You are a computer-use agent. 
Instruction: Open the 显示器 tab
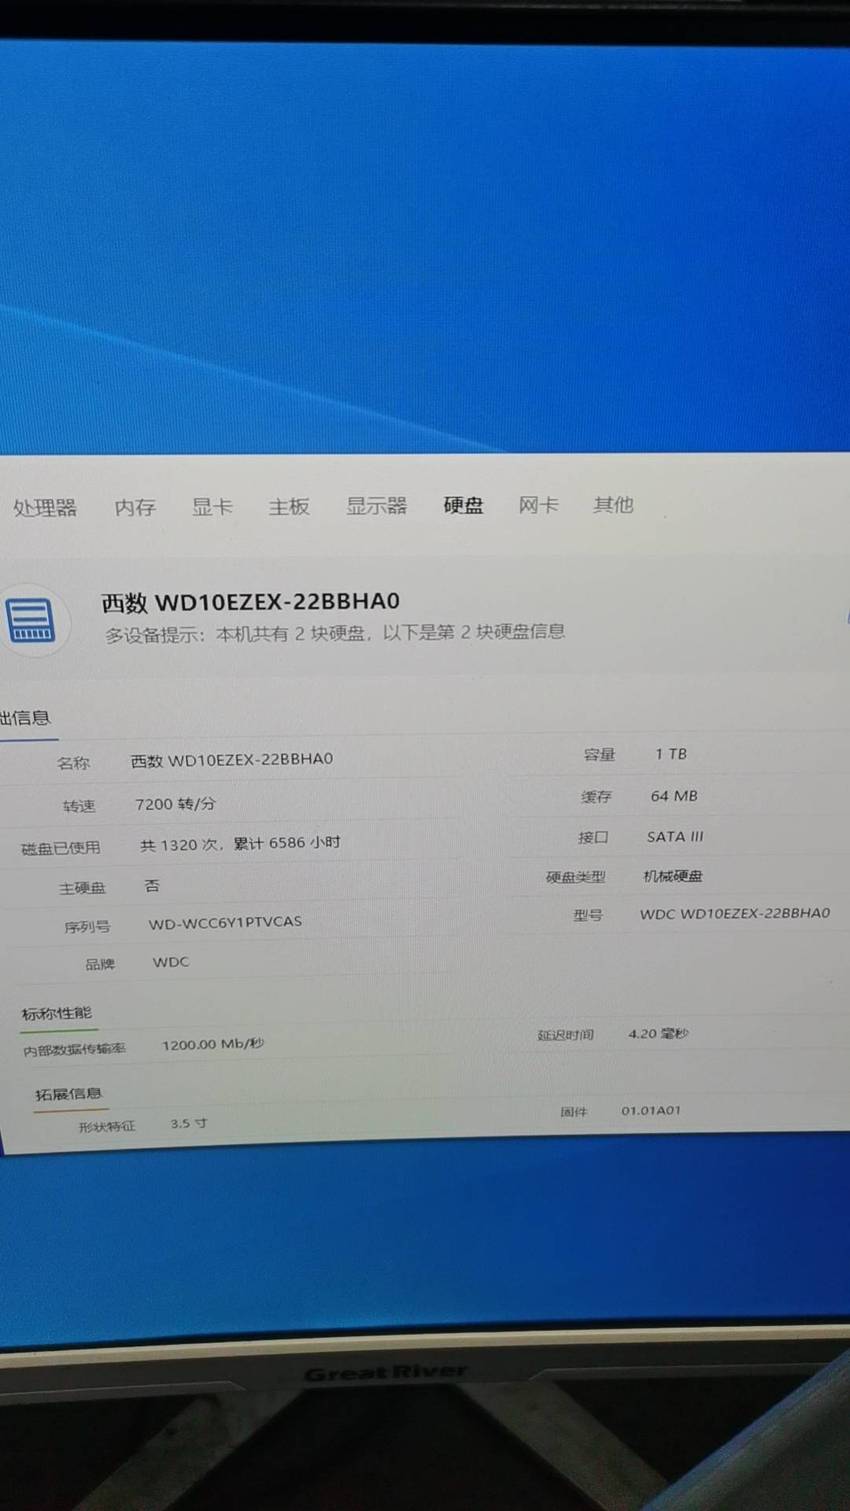pos(376,506)
